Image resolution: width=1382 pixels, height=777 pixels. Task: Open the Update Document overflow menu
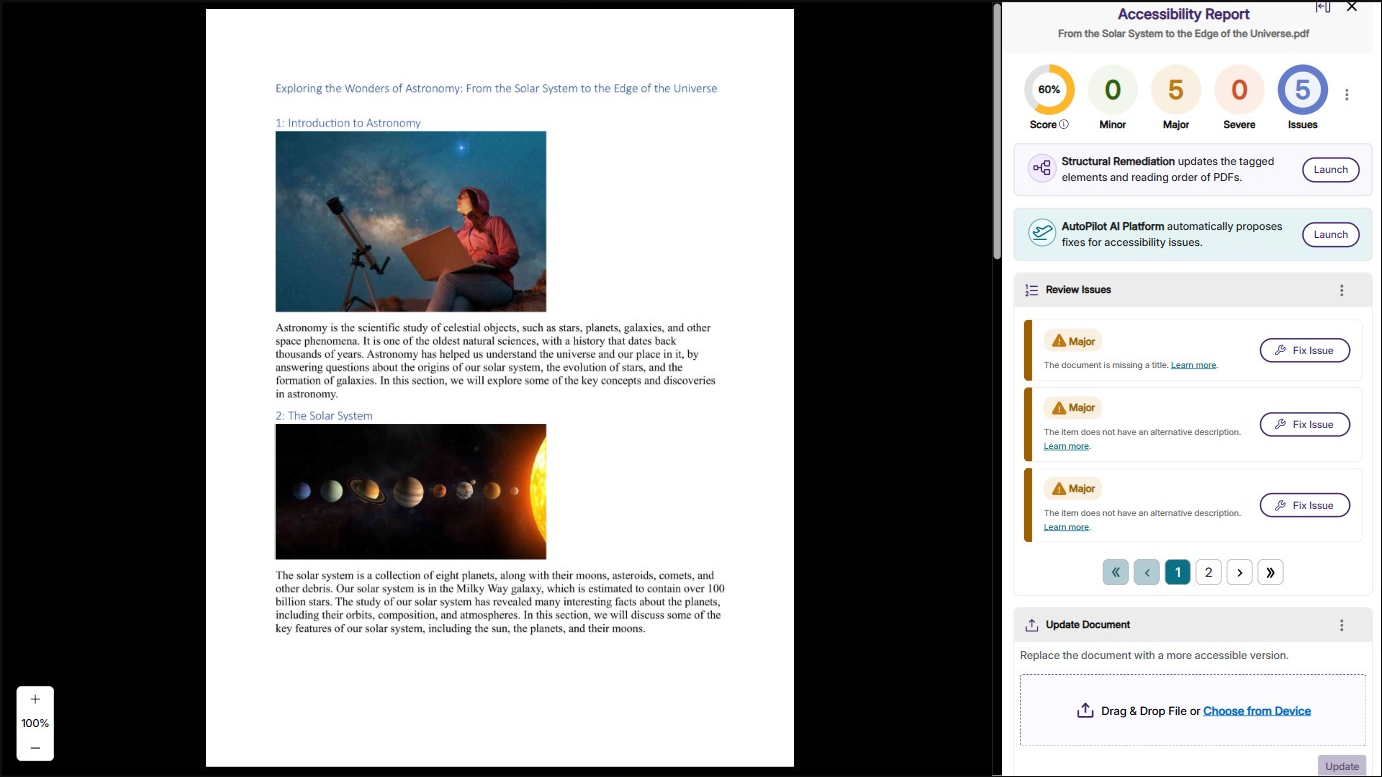point(1342,624)
